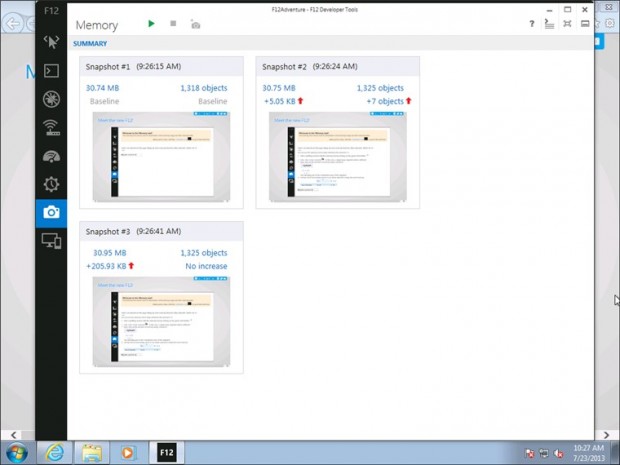The width and height of the screenshot is (620, 465).
Task: Open the Emulation tool
Action: point(51,241)
